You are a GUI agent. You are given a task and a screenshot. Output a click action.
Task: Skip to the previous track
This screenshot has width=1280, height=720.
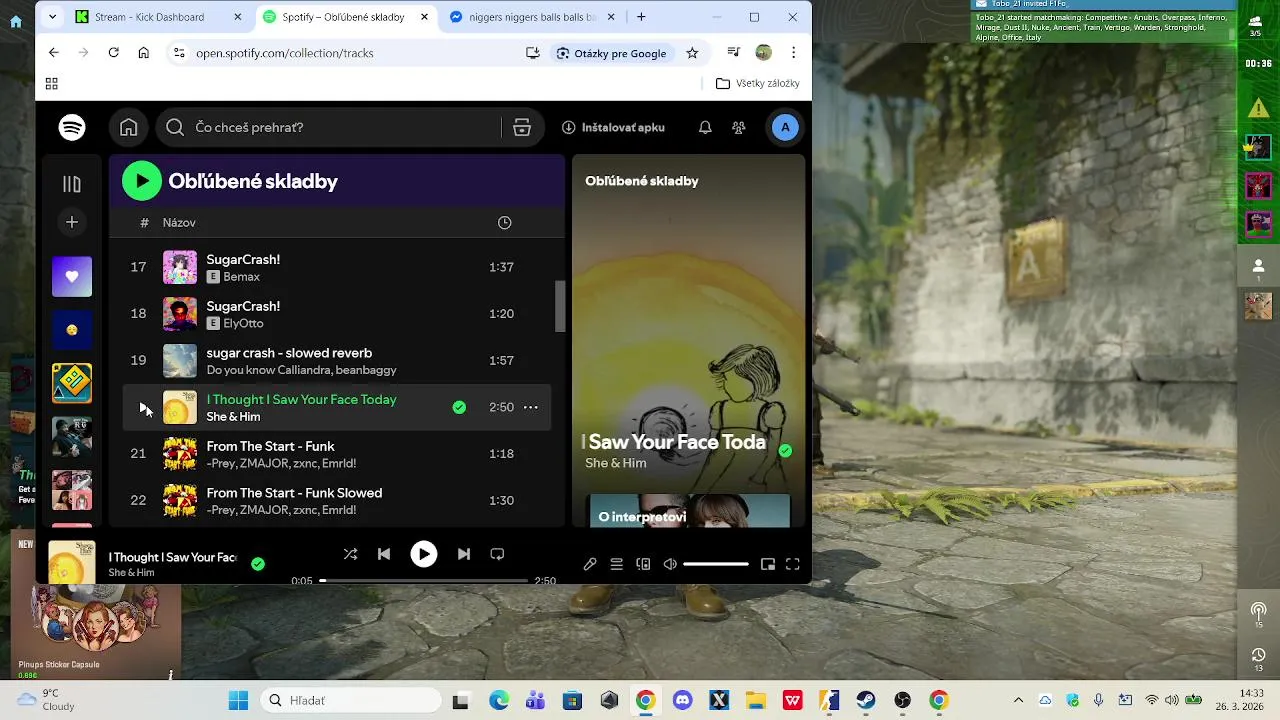point(384,554)
